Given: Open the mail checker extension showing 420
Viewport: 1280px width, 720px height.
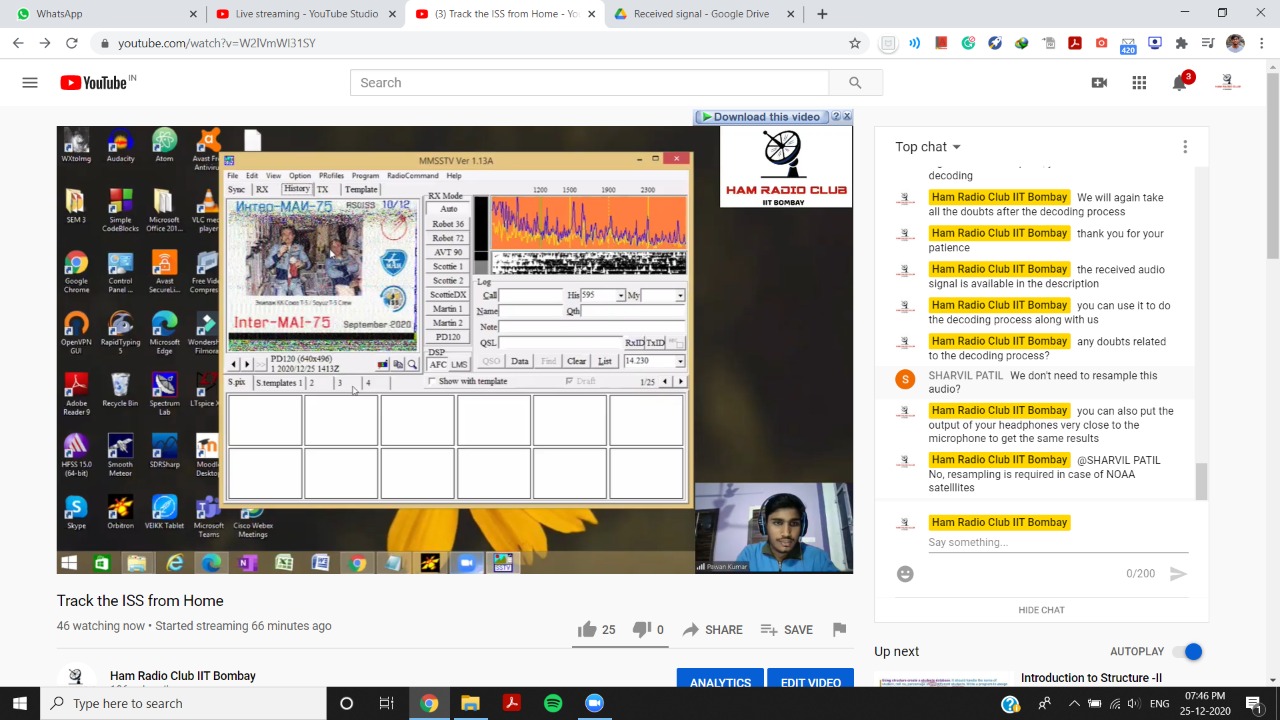Looking at the screenshot, I should [x=1128, y=44].
